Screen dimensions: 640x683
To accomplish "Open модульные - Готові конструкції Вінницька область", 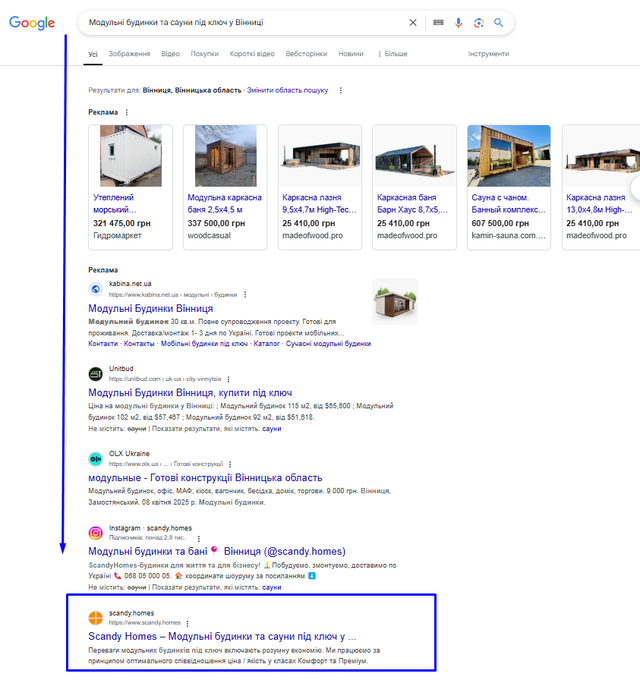I will pos(205,478).
